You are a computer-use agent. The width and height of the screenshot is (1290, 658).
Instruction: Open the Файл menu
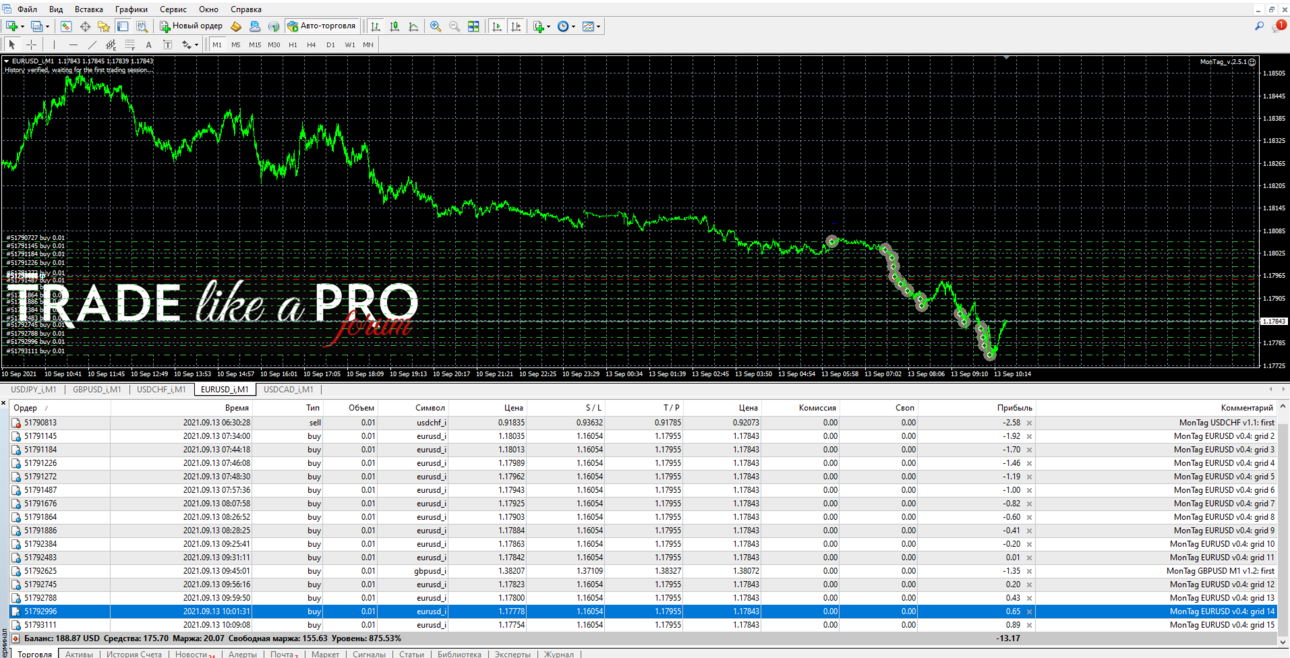click(x=27, y=9)
